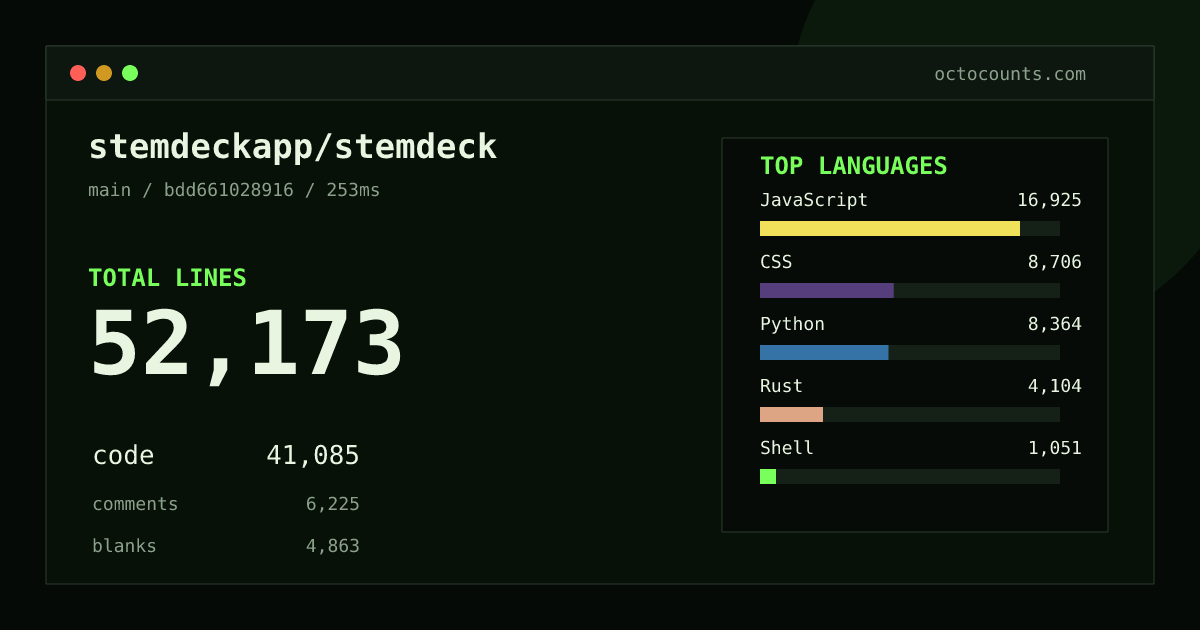Screen dimensions: 1200x630
Task: Click the yellow window dot
Action: (x=104, y=73)
